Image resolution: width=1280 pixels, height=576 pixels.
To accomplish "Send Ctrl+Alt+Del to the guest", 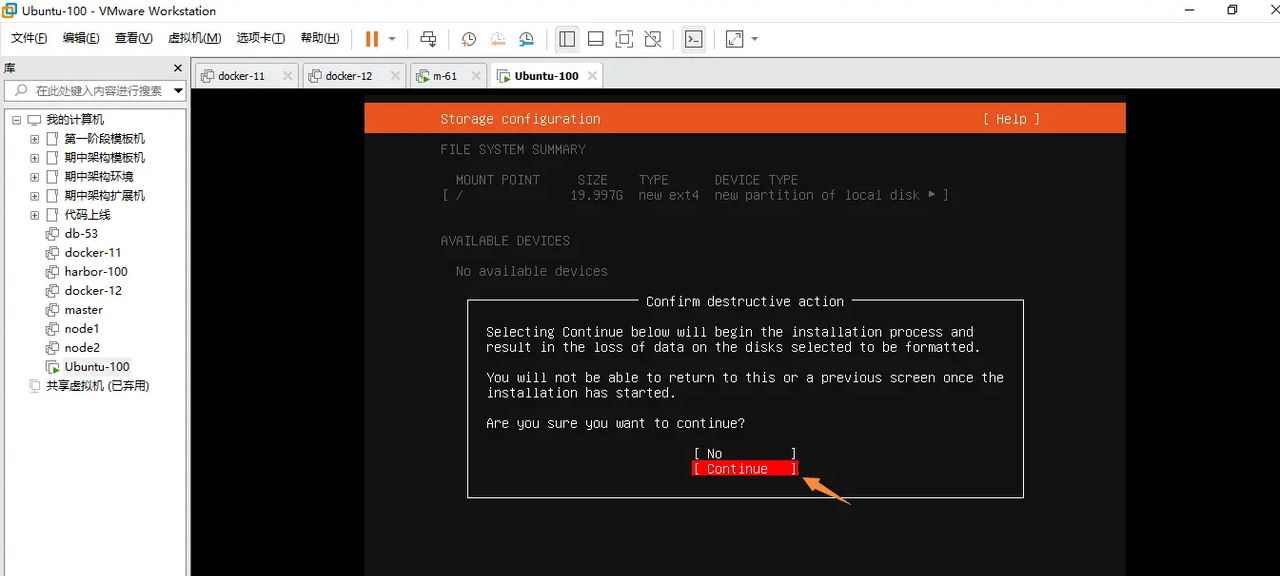I will click(428, 39).
